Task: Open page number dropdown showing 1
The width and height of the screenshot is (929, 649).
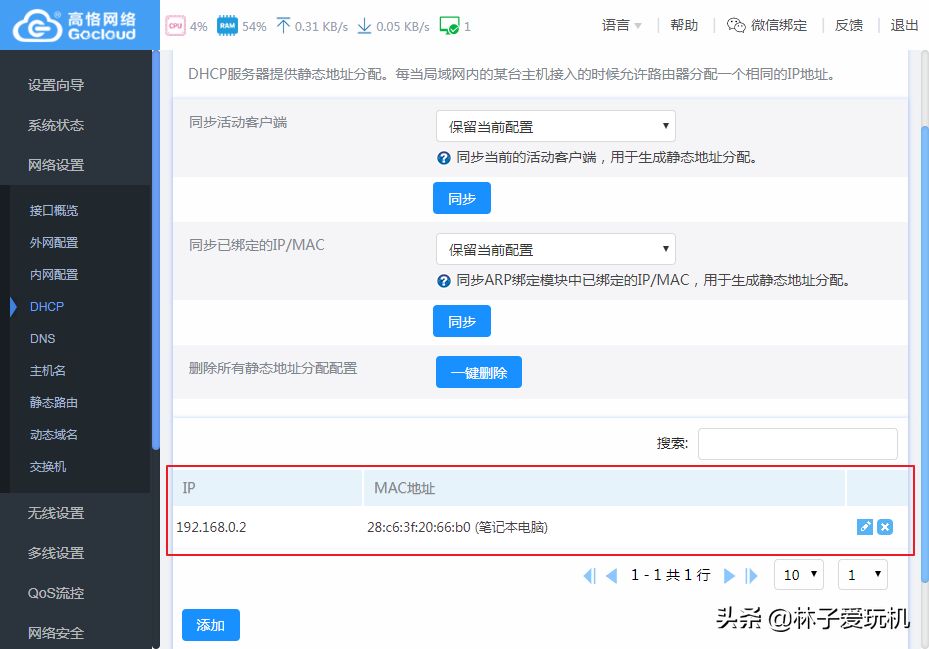Action: click(863, 574)
